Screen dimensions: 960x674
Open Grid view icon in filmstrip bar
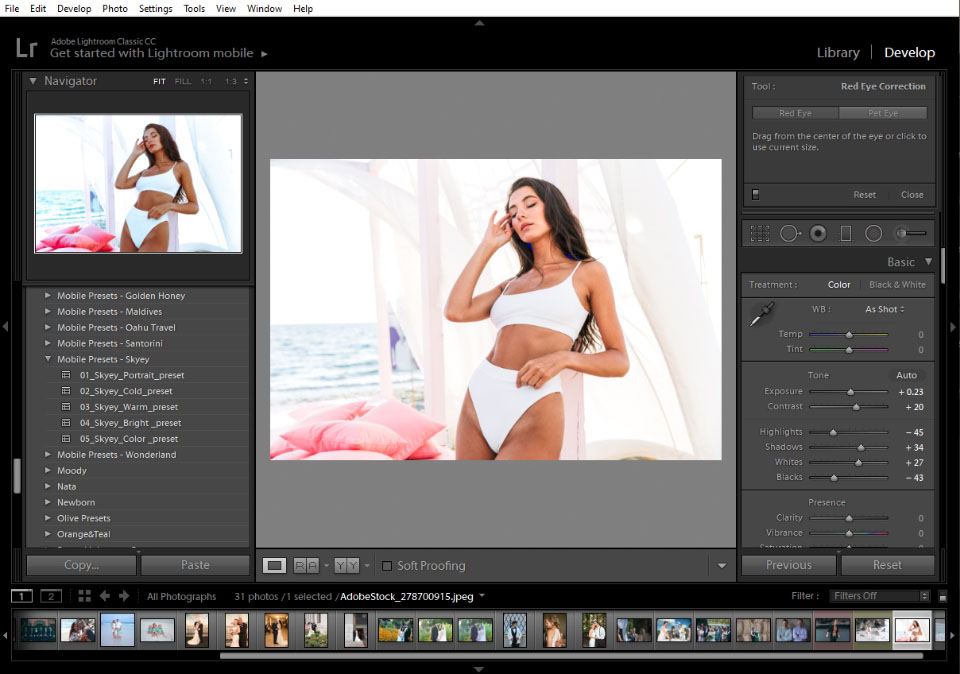84,596
